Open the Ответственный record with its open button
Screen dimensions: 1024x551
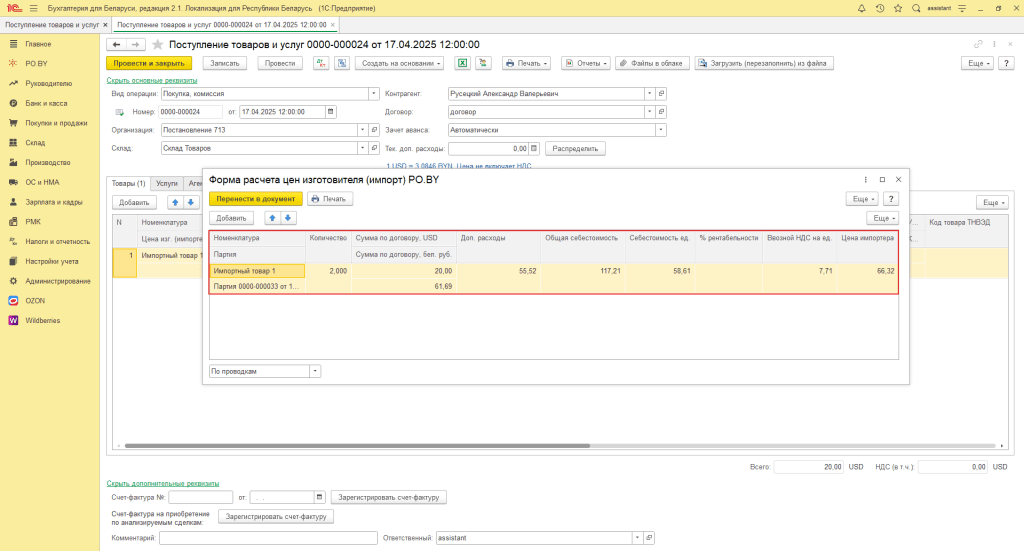[648, 538]
